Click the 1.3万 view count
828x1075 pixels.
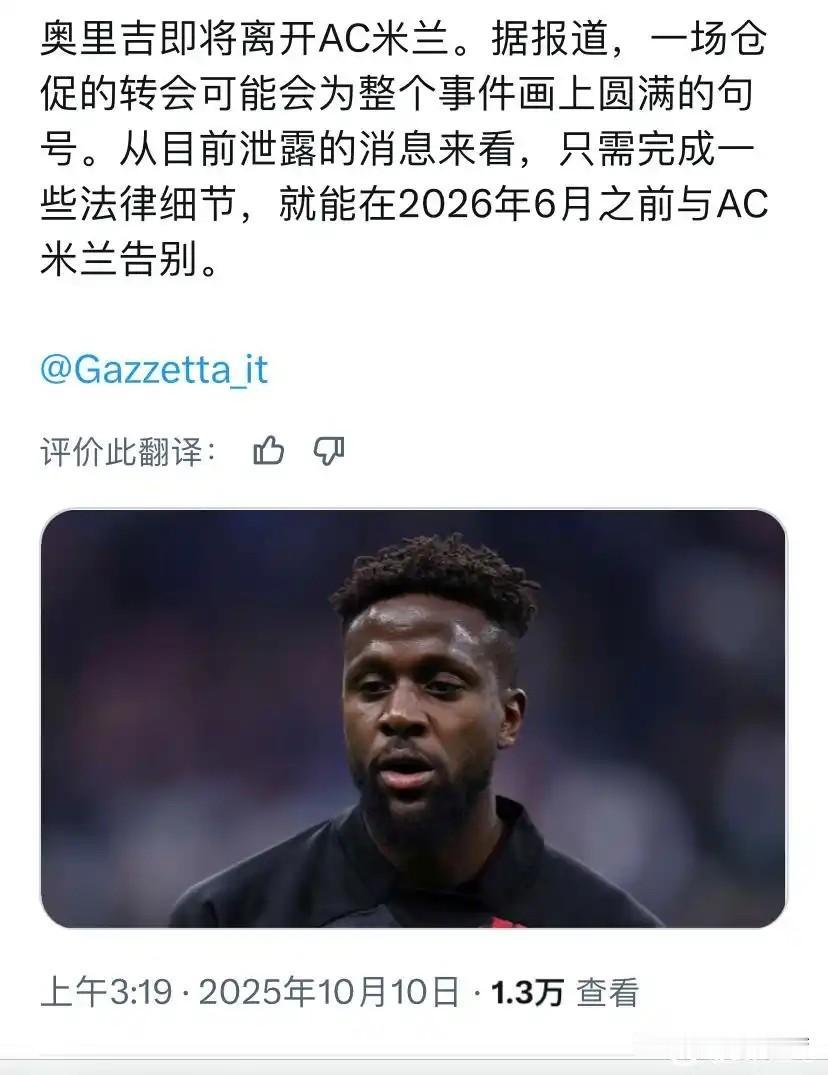[x=527, y=992]
